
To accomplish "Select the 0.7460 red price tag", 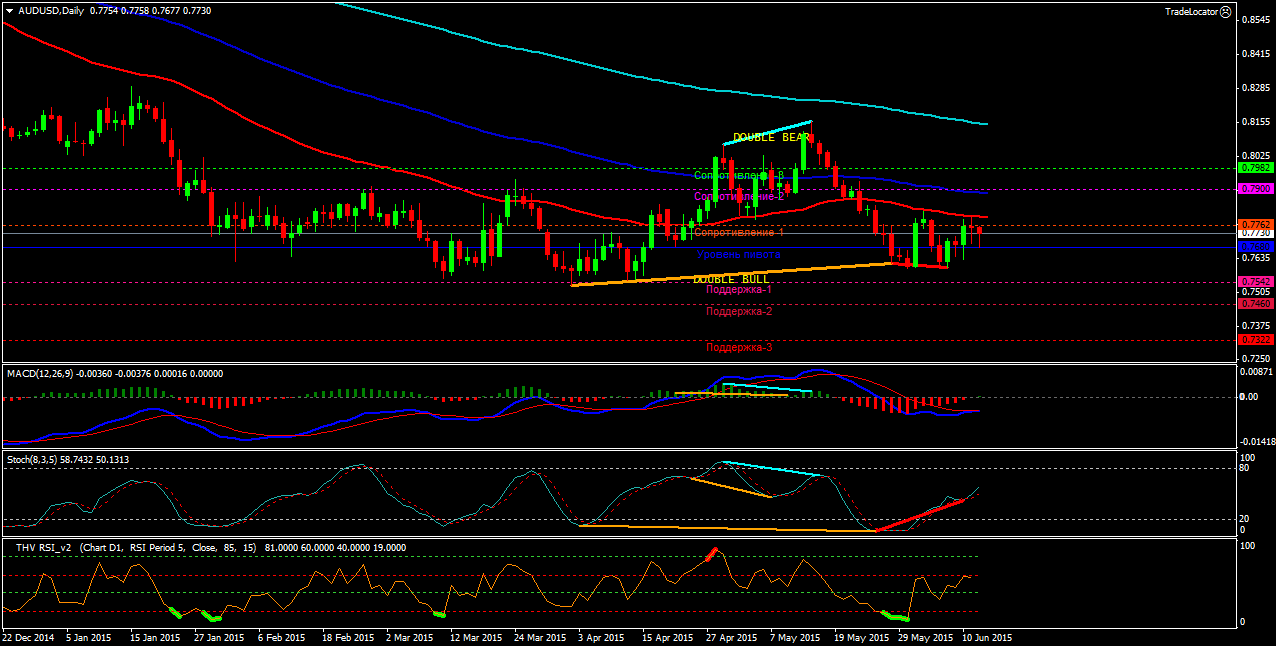I will [x=1255, y=303].
